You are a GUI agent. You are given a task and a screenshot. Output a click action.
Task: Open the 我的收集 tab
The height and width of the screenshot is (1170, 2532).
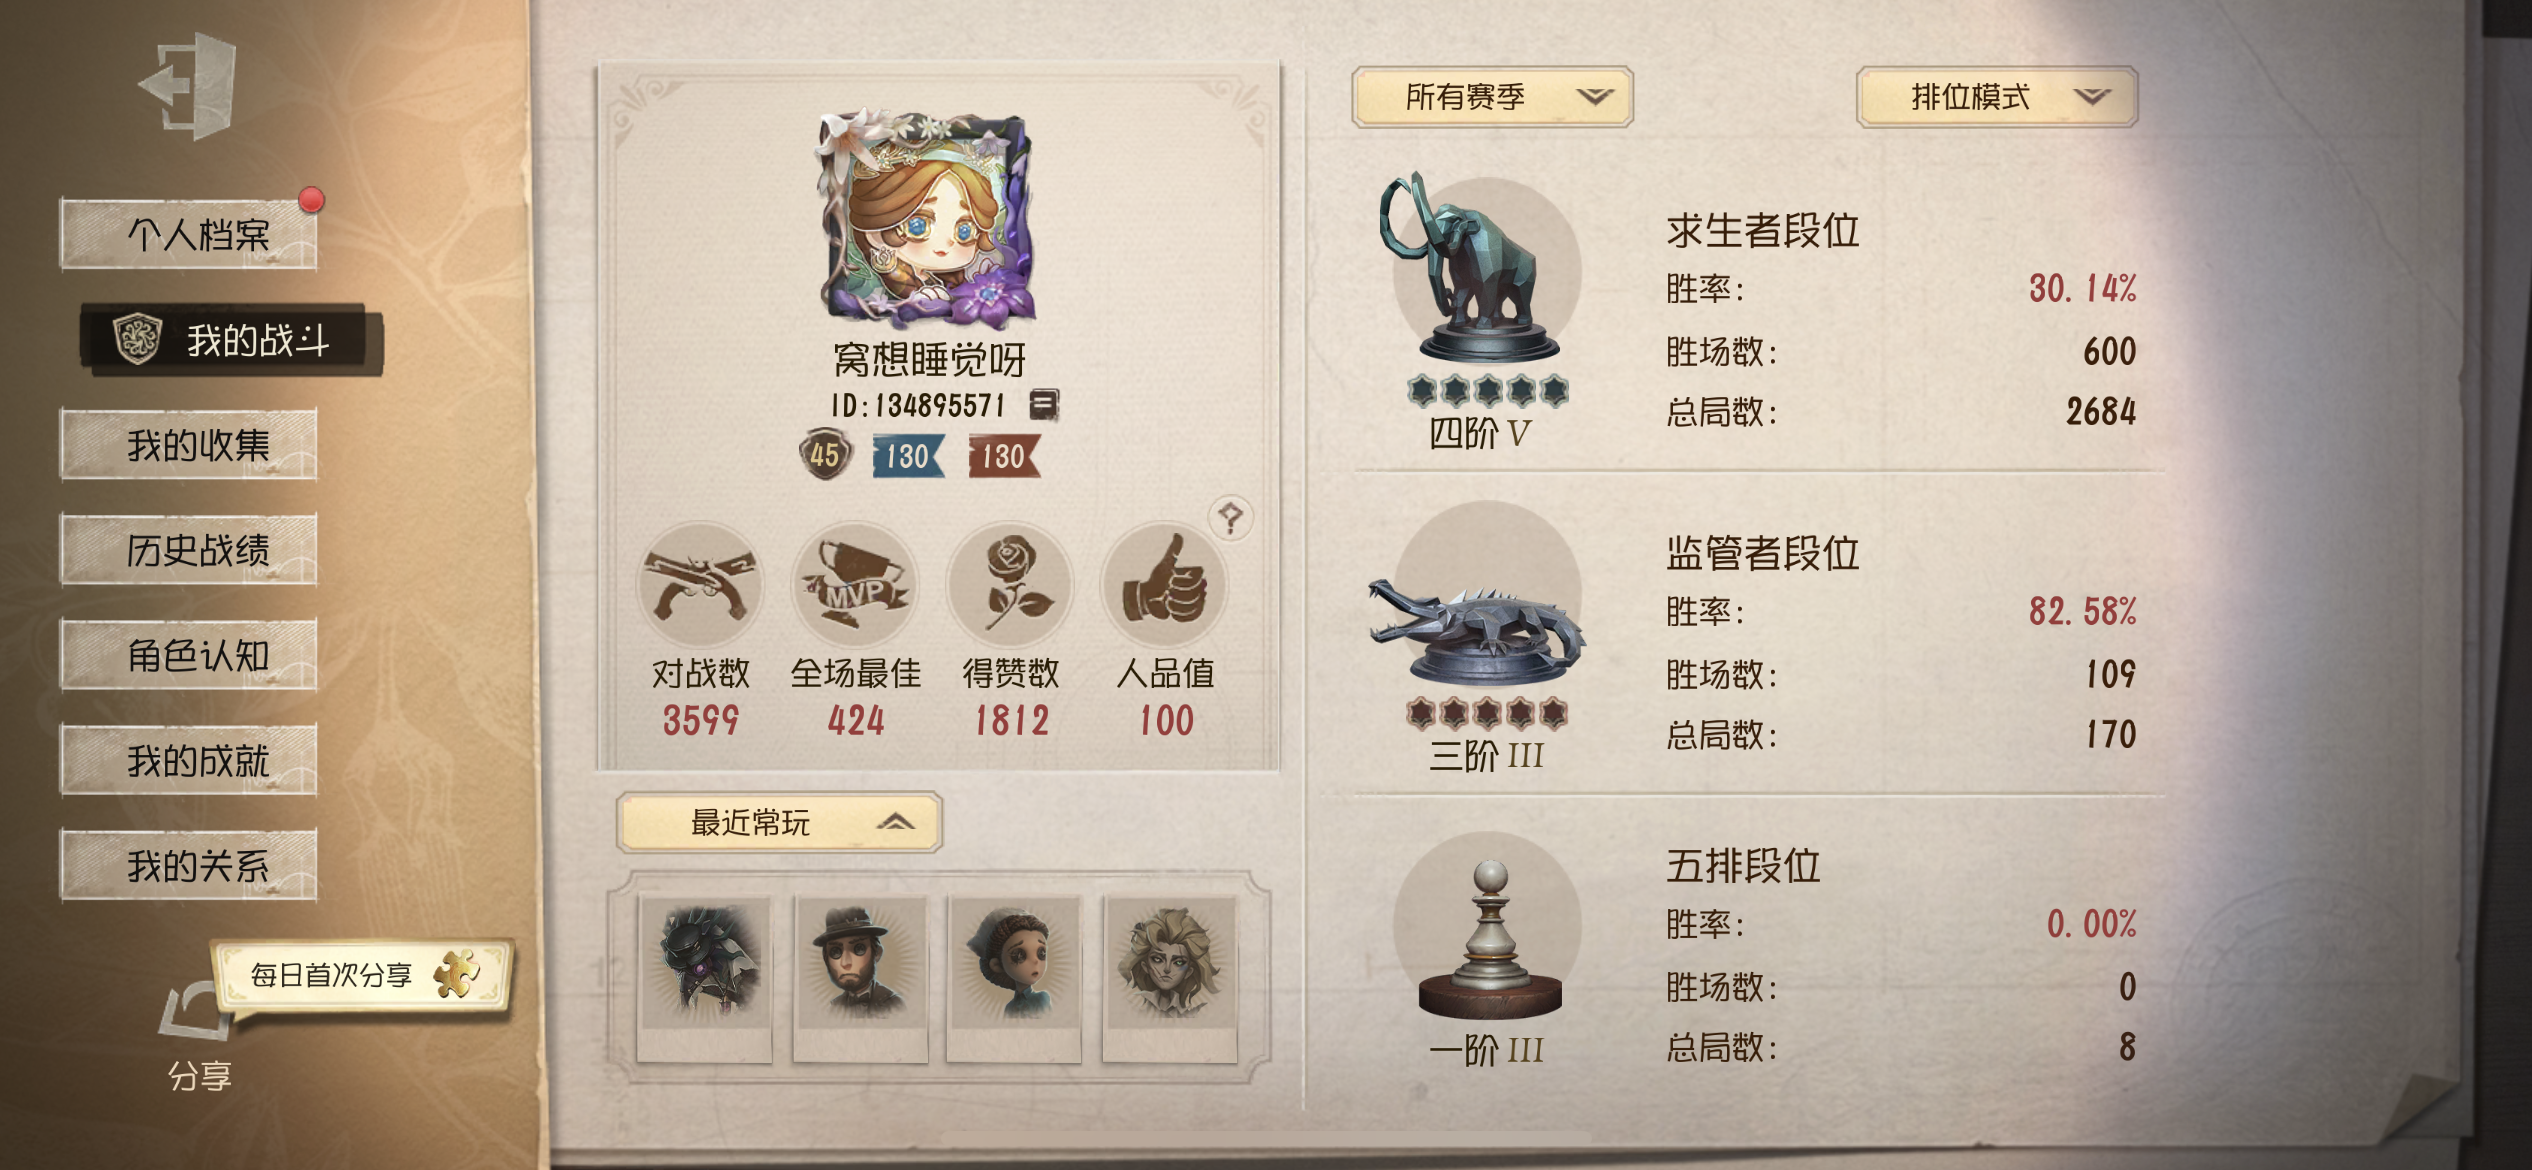click(189, 444)
